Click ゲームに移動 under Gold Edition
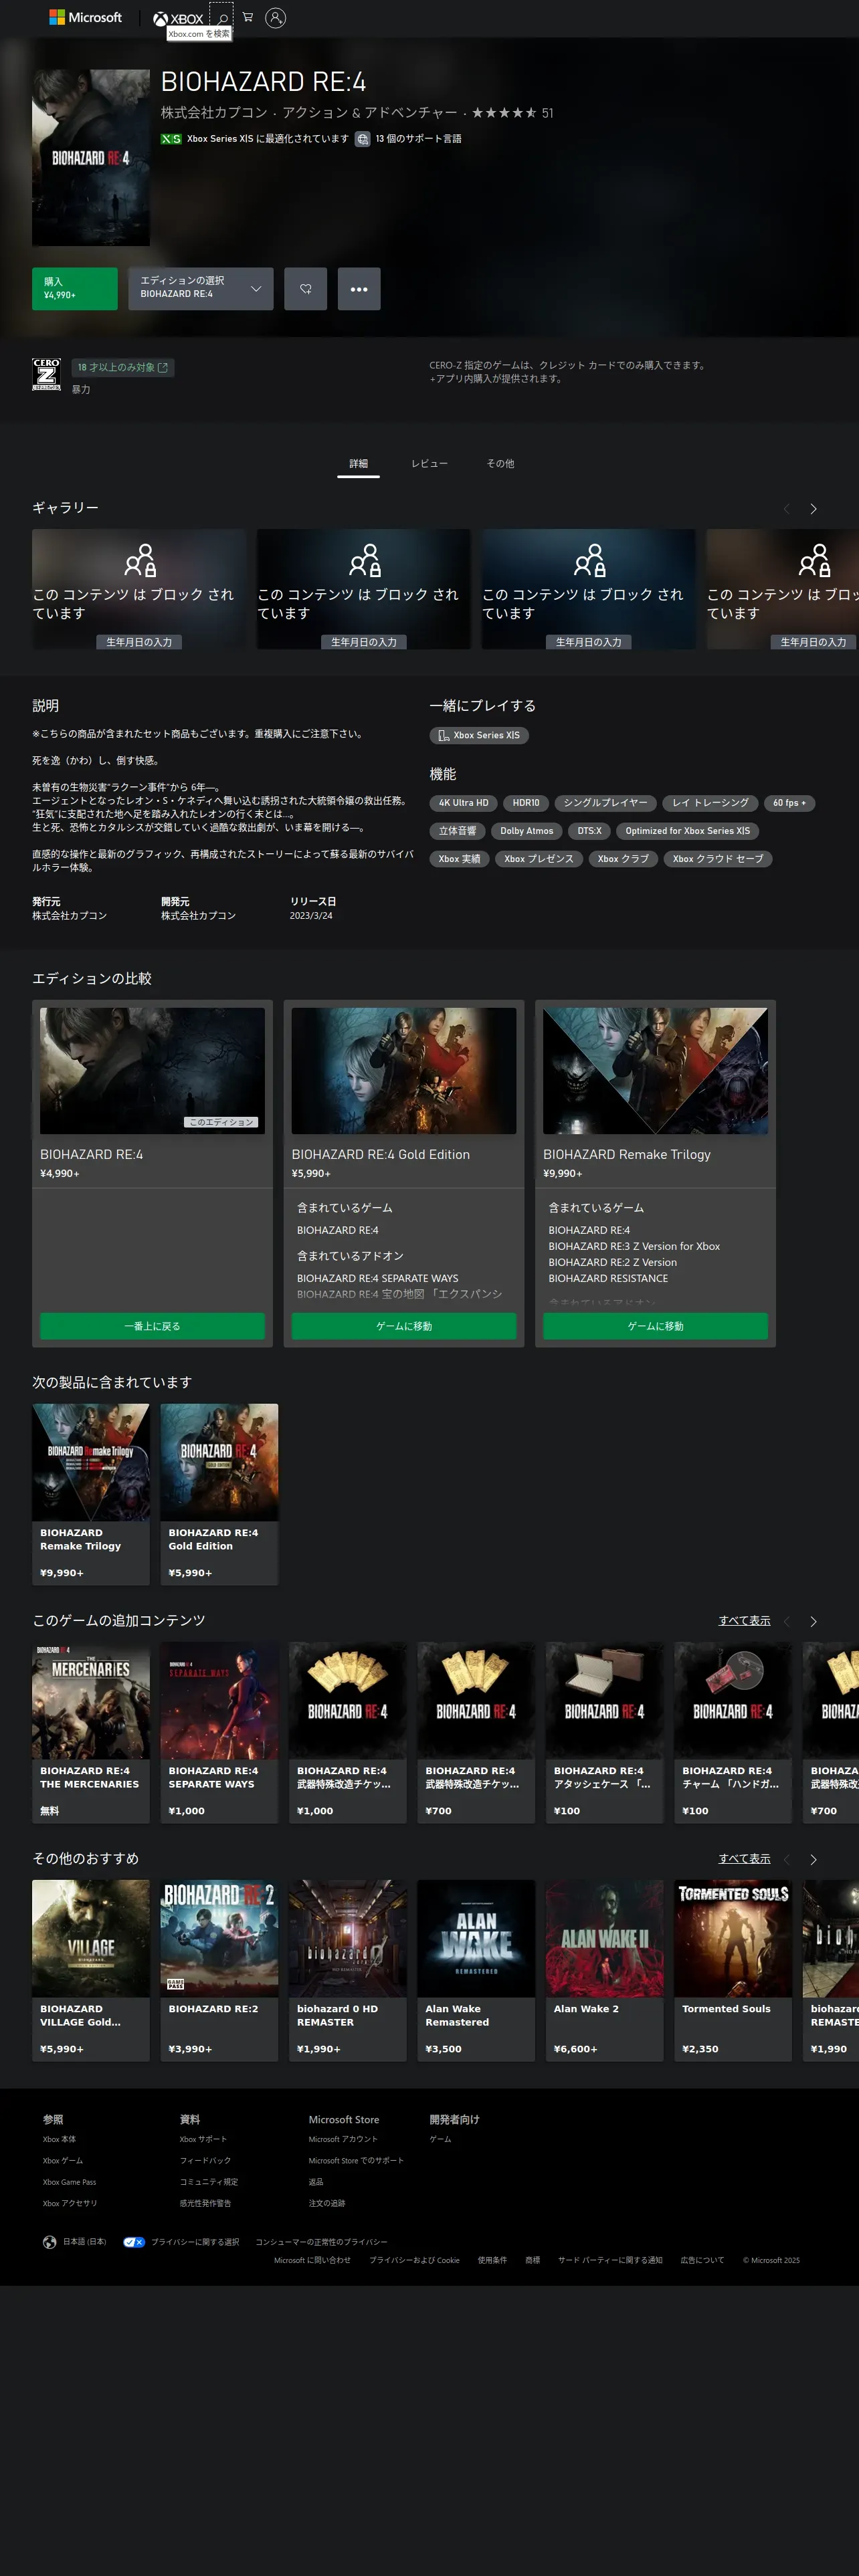 coord(404,1326)
